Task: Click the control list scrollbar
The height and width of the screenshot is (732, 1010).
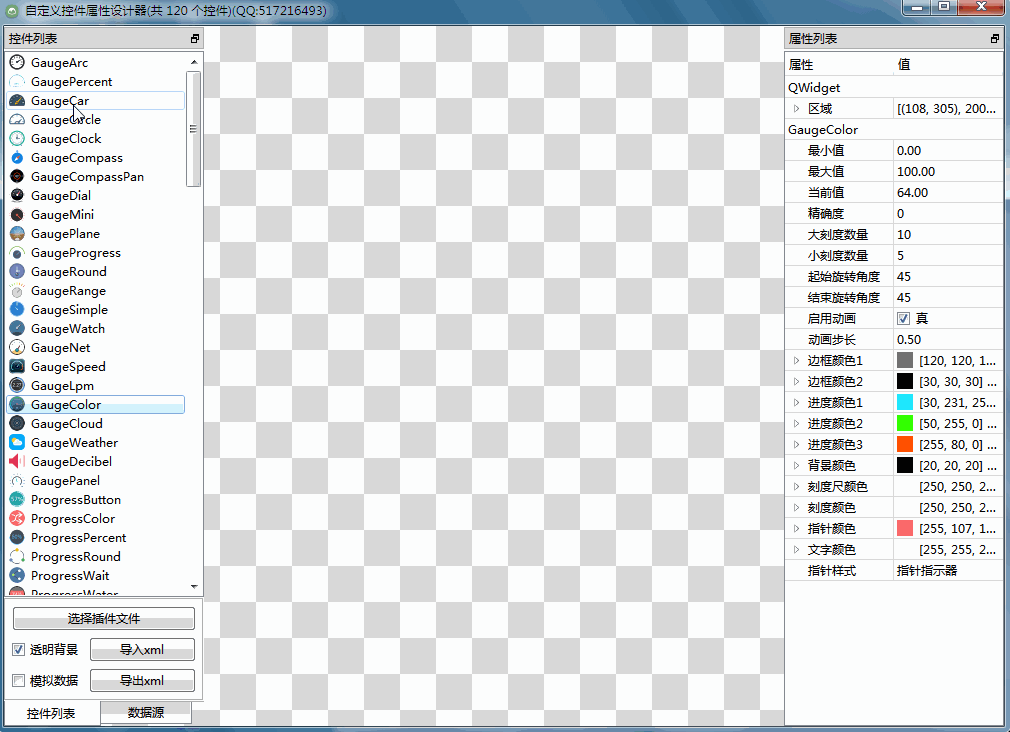Action: click(194, 128)
